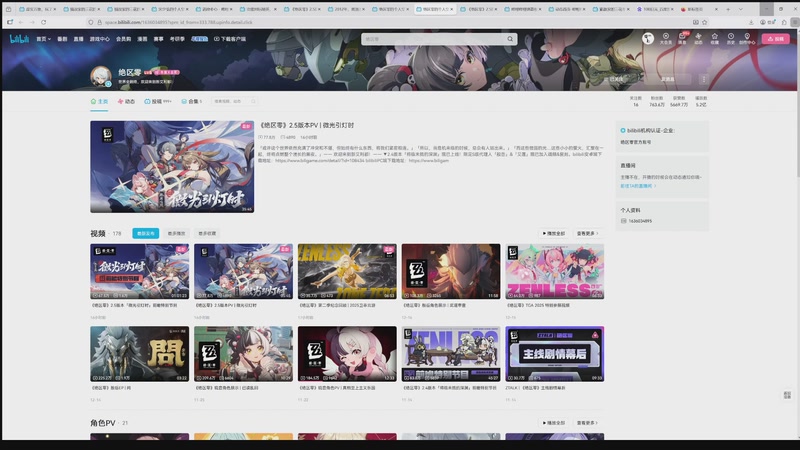Expand 查看更多 in the 角色PV section

(x=587, y=423)
